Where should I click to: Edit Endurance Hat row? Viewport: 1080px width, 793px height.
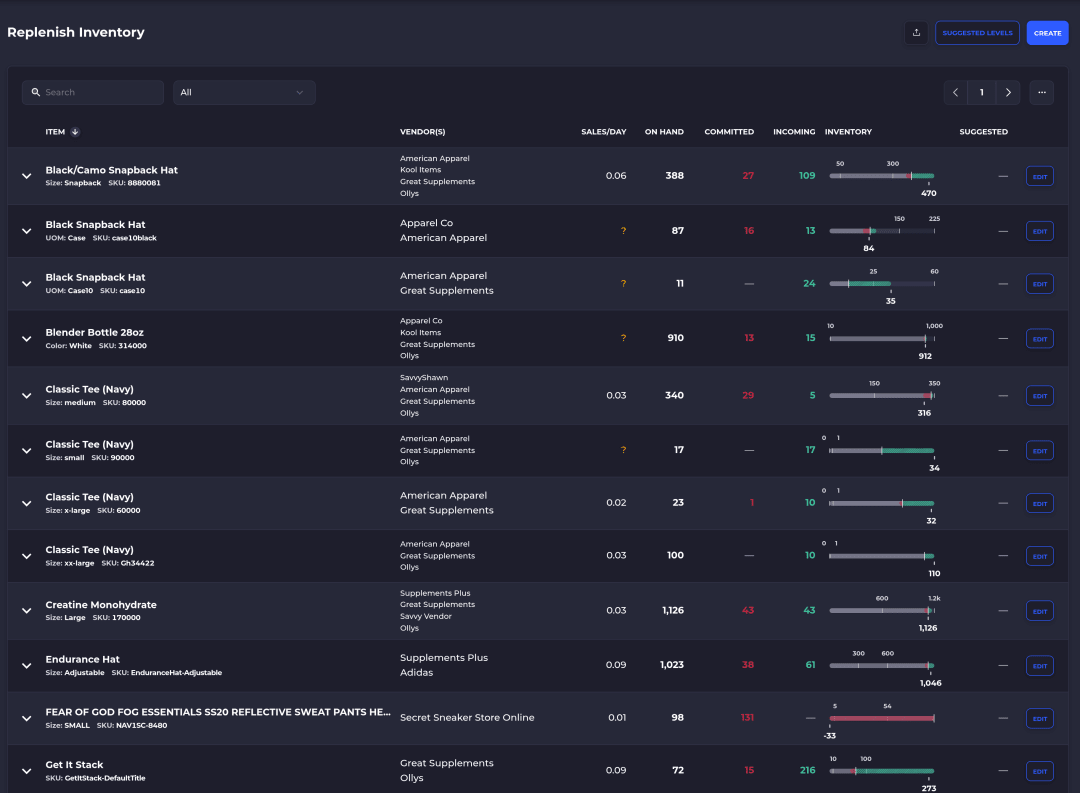(x=1039, y=666)
